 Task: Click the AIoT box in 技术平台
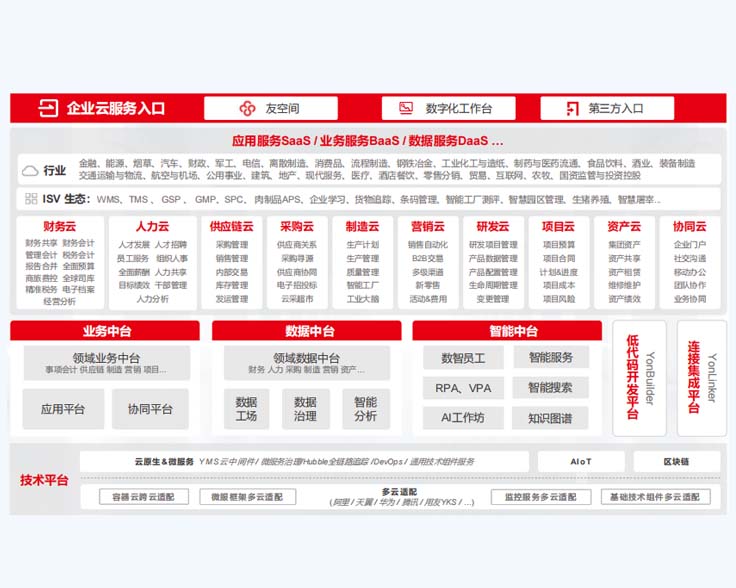pos(581,461)
